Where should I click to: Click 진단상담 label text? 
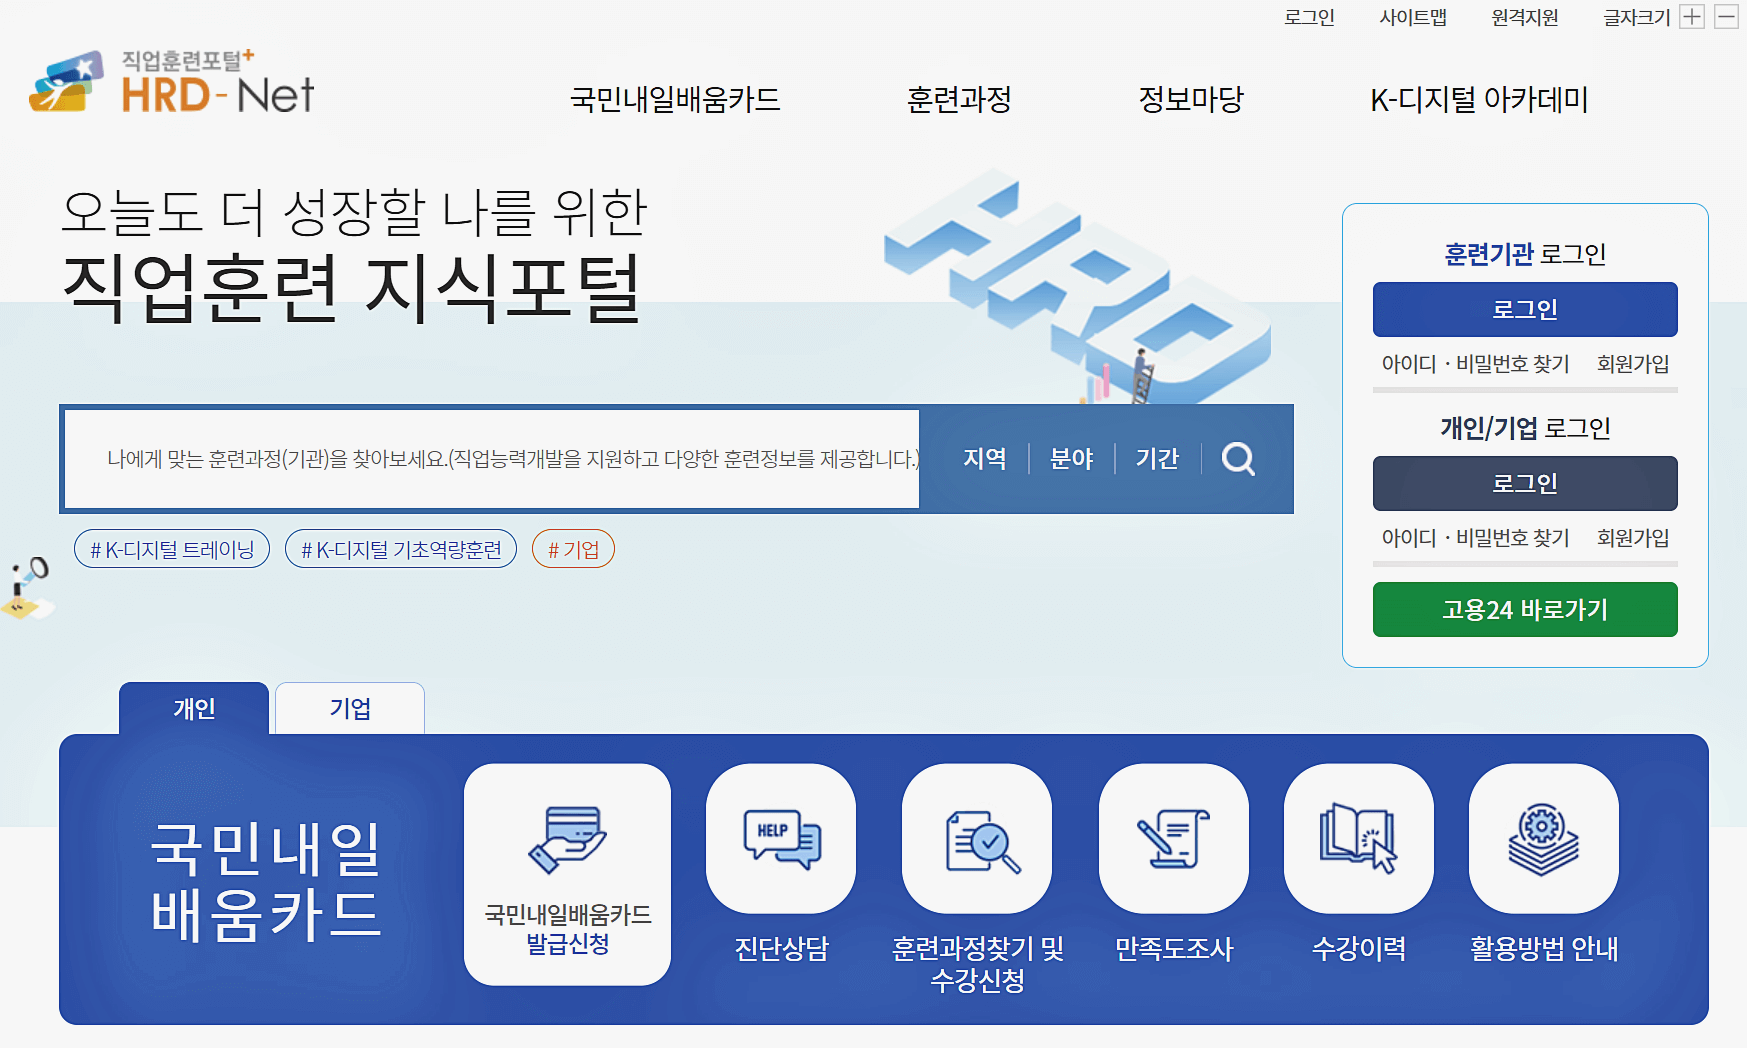tap(781, 949)
